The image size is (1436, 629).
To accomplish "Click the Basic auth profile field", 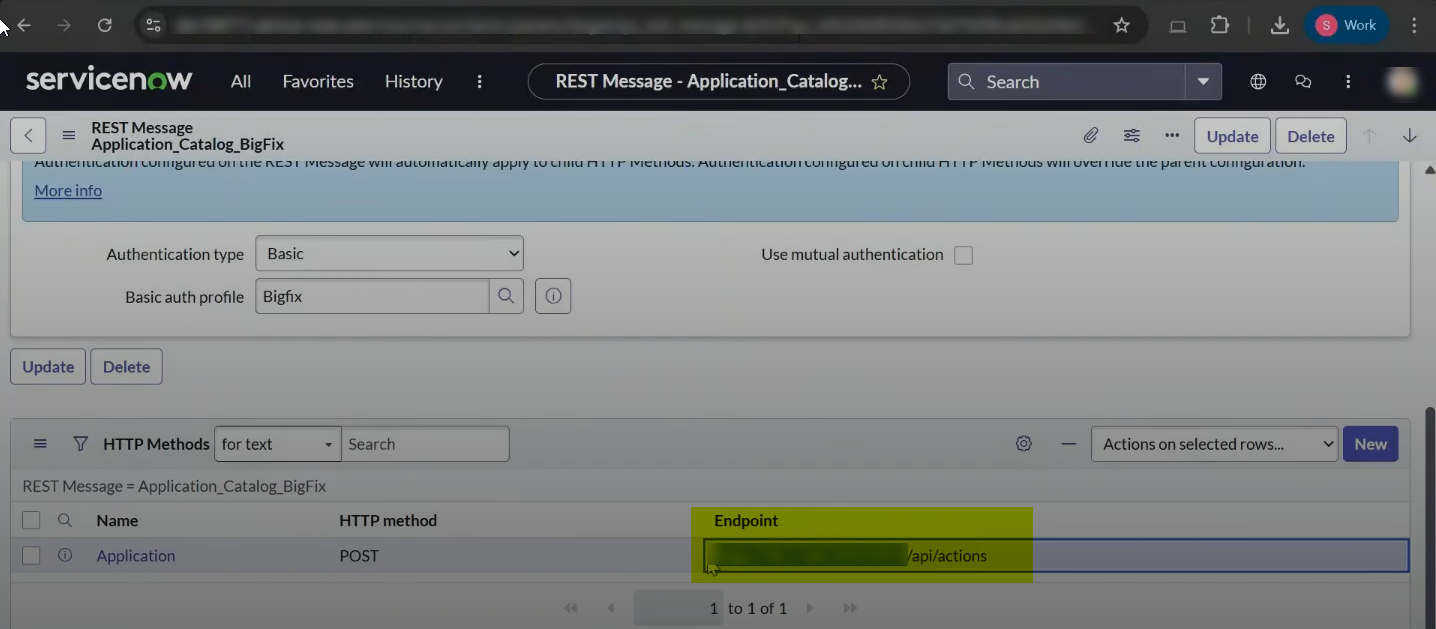I will pyautogui.click(x=372, y=296).
